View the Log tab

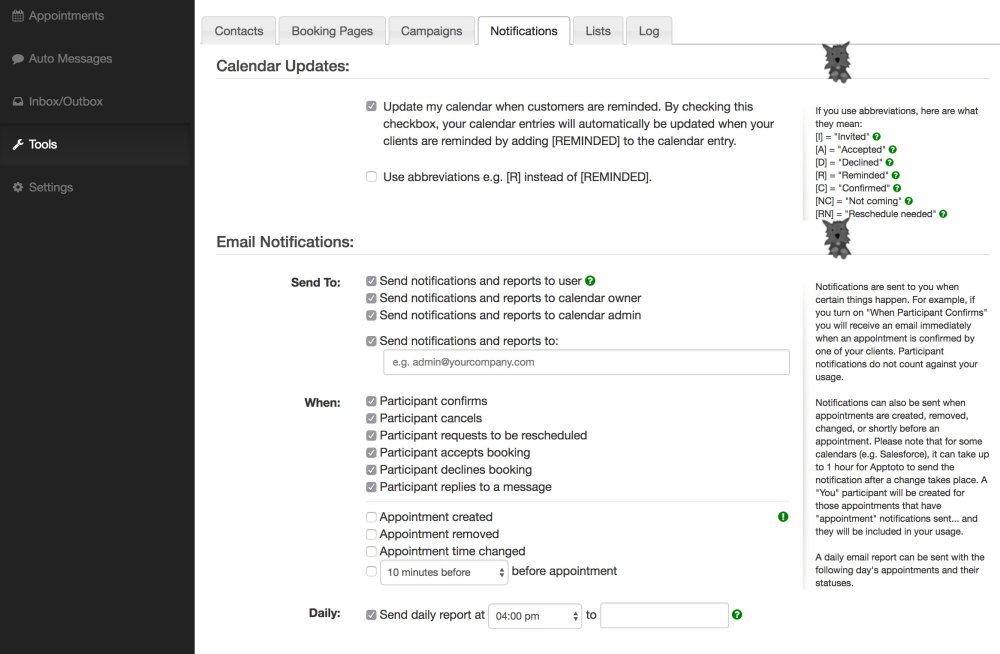[x=649, y=31]
